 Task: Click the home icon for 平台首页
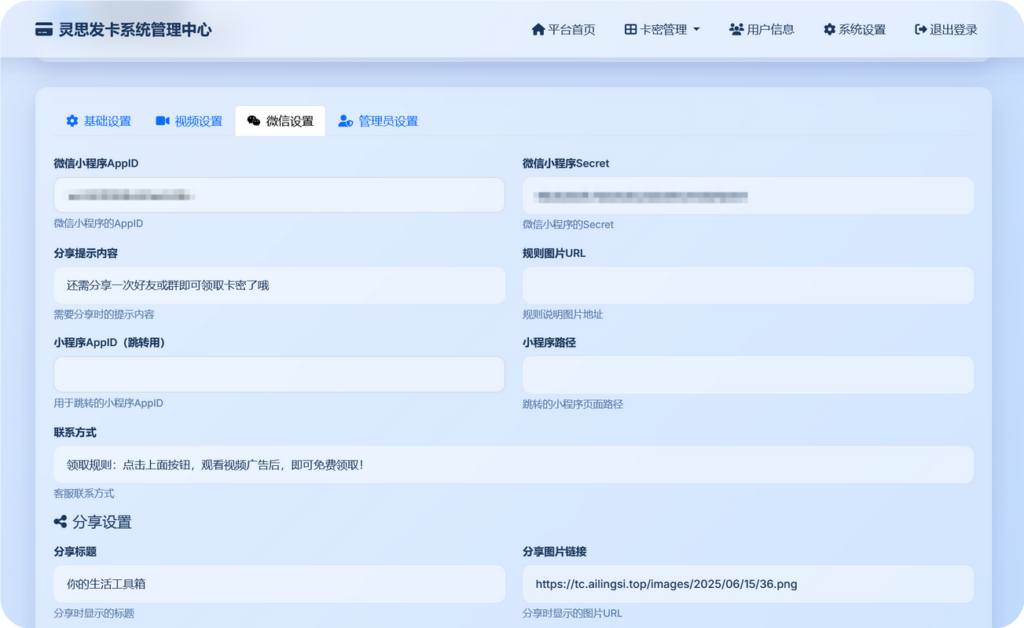(538, 30)
